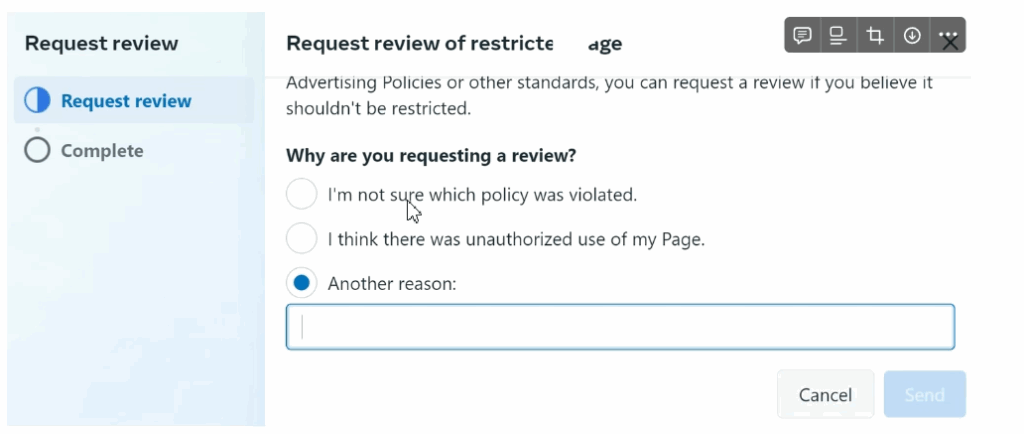1024x434 pixels.
Task: Select the crop tool icon
Action: [x=875, y=36]
